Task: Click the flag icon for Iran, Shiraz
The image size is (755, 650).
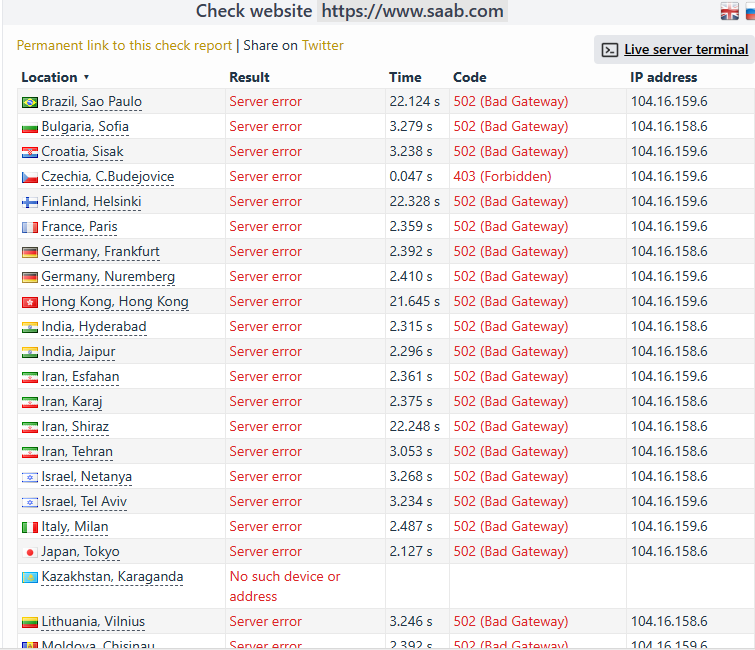Action: [30, 428]
